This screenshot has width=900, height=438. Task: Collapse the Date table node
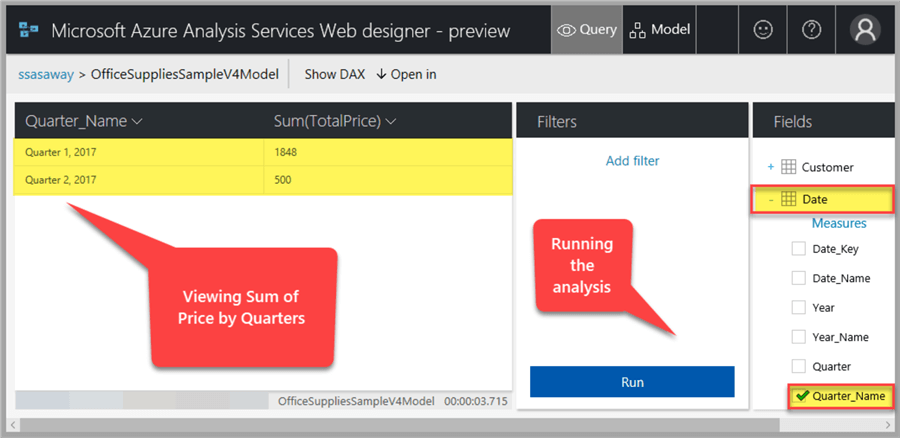[x=771, y=200]
